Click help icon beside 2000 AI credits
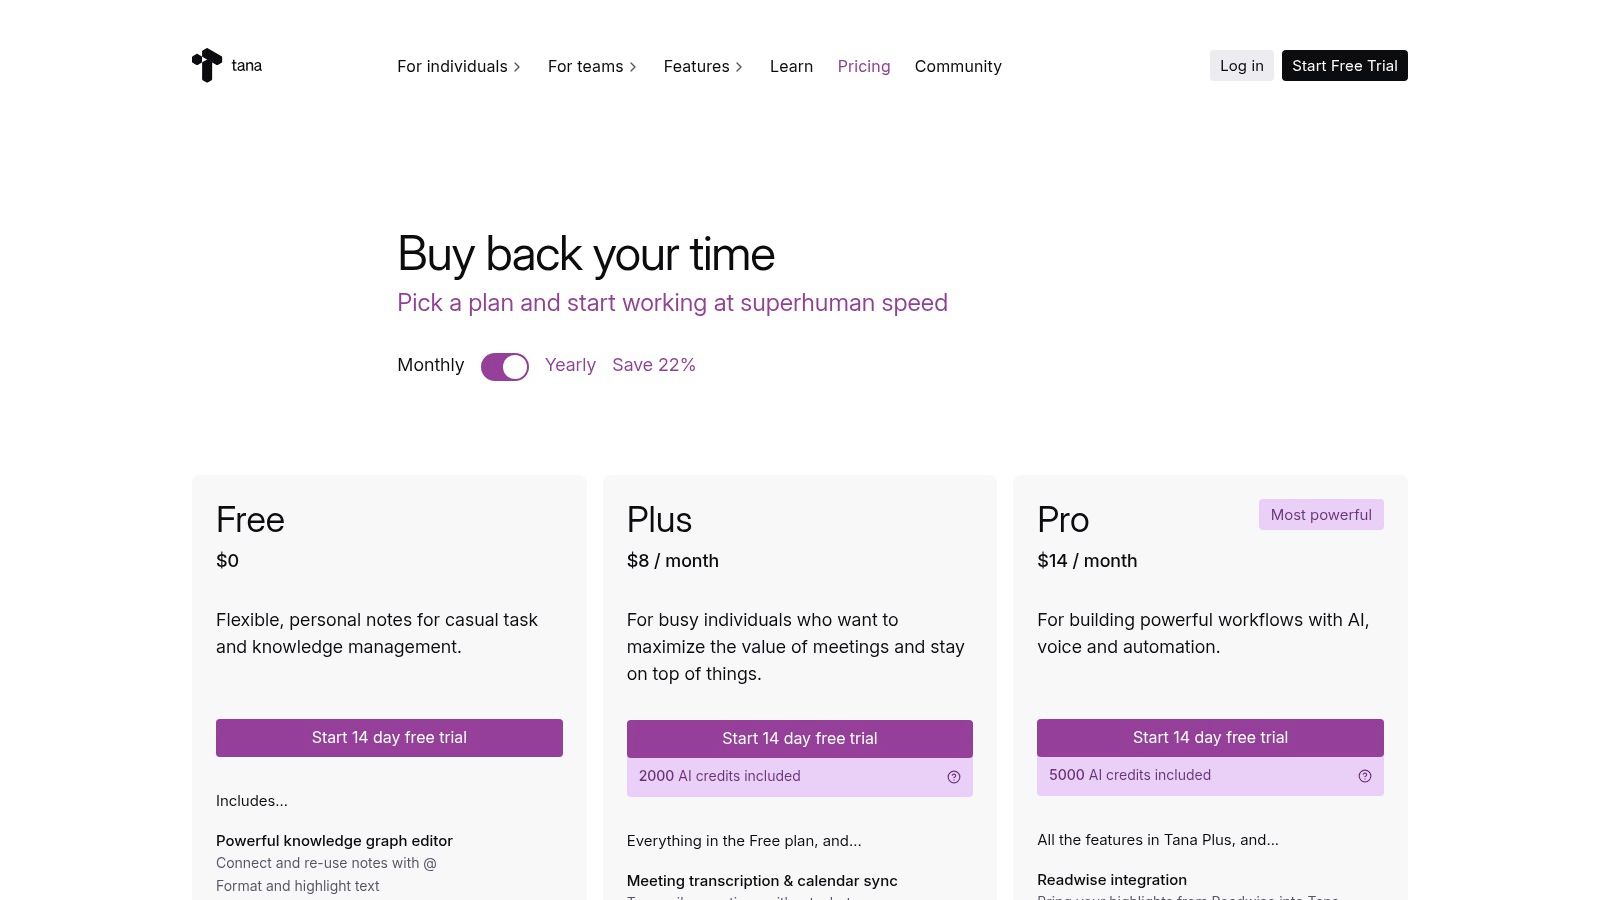Screen dimensions: 1600x900 [x=954, y=777]
